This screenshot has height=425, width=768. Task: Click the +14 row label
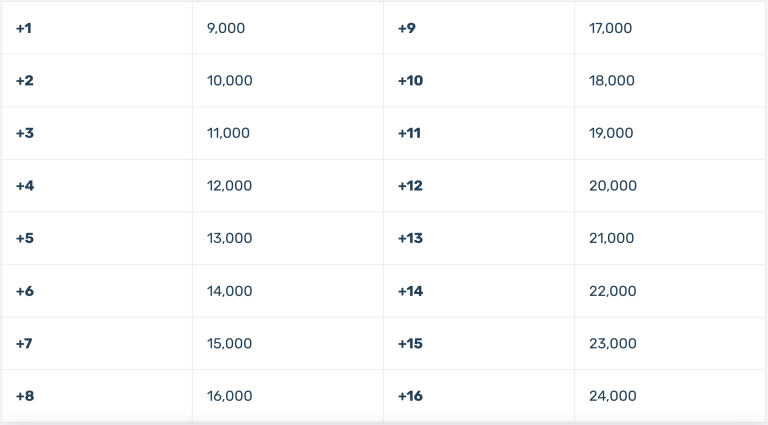[x=410, y=291]
